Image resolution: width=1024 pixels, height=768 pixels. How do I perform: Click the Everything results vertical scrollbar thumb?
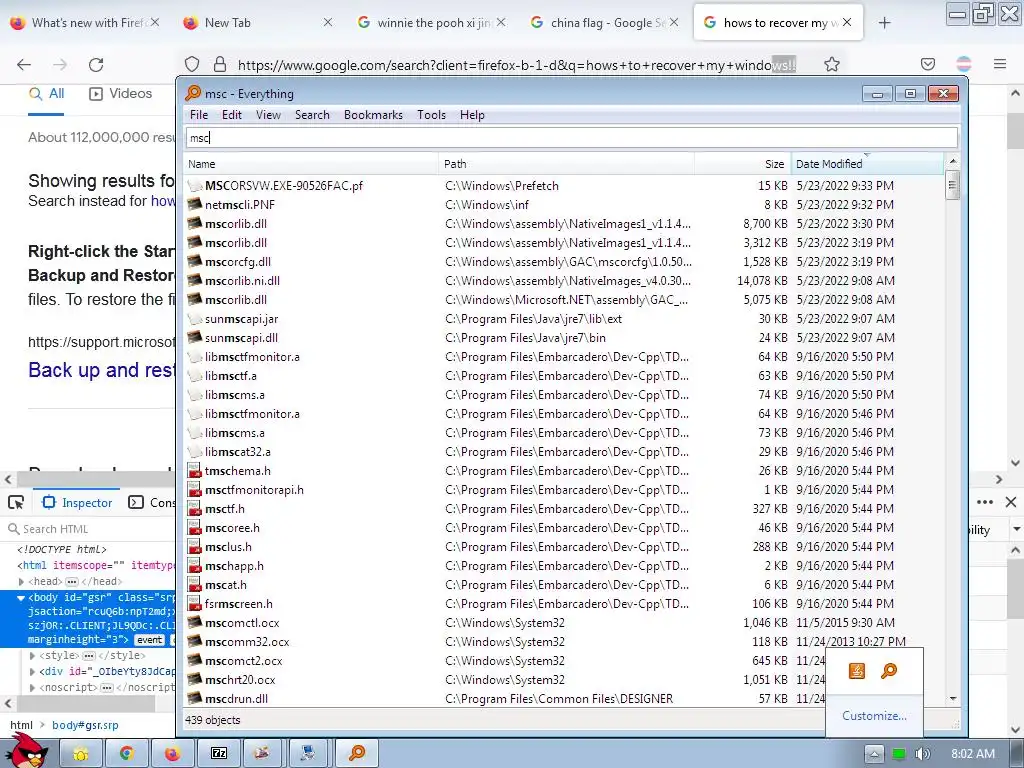coord(952,185)
